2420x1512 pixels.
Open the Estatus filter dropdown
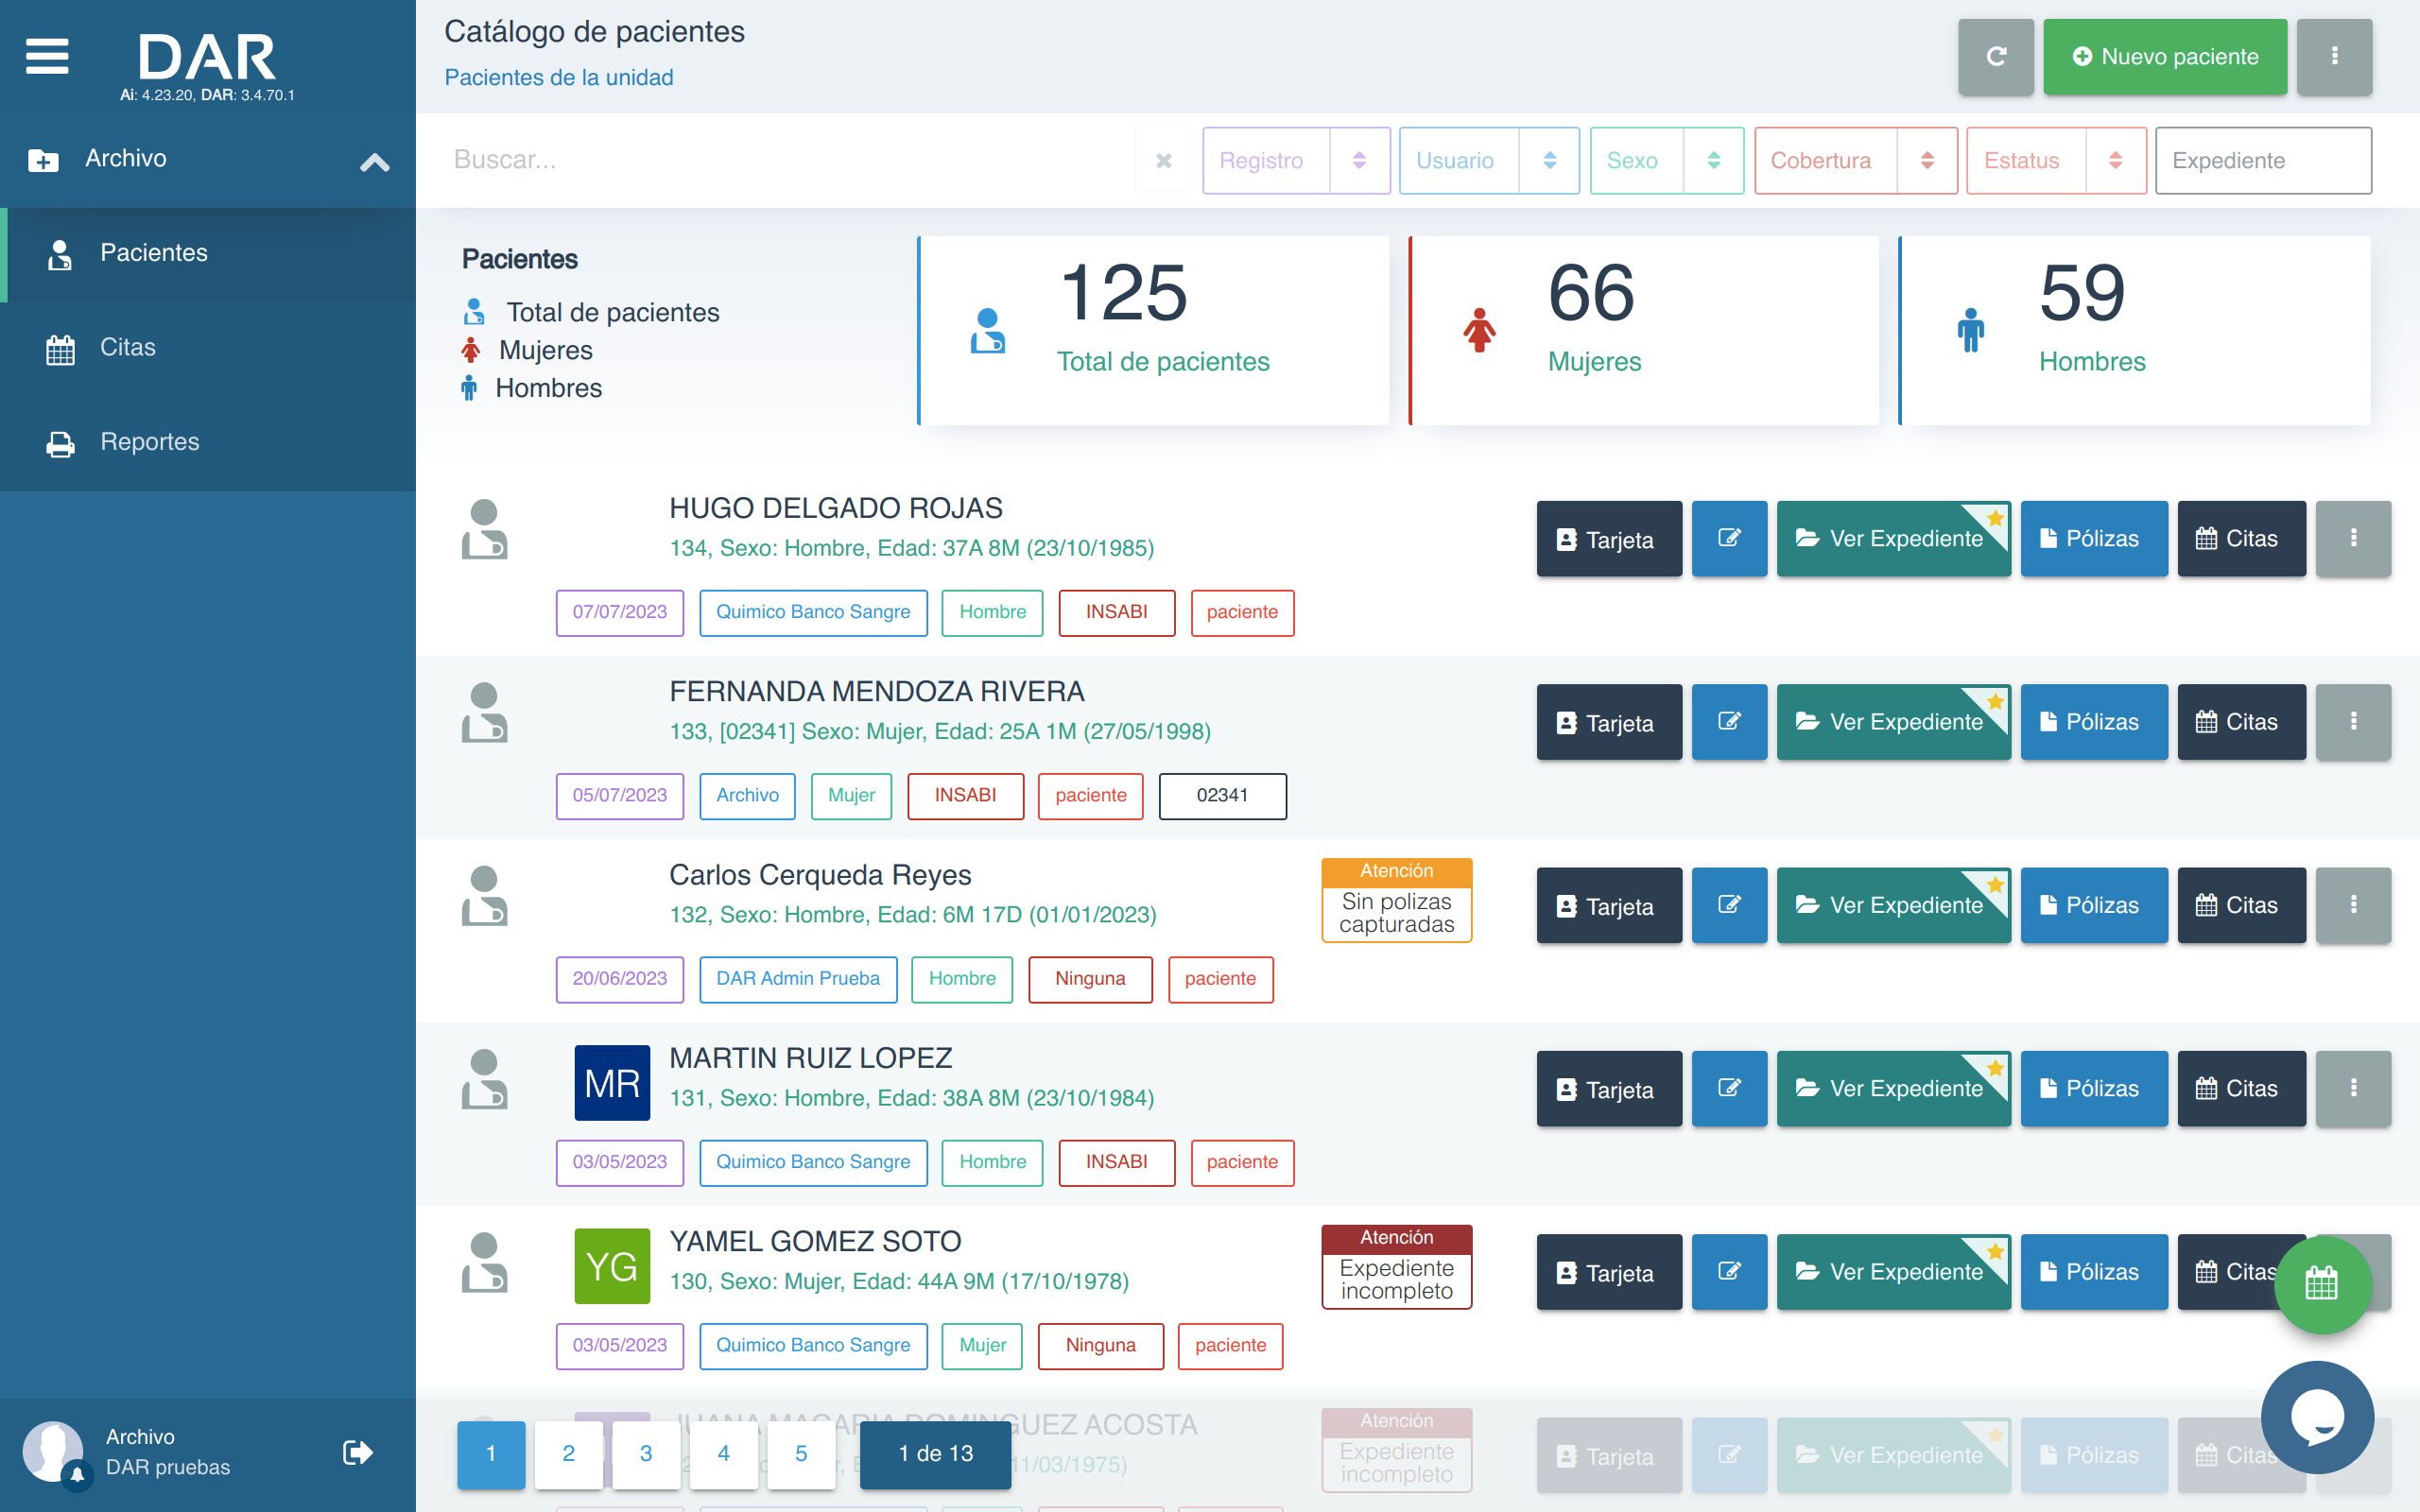pyautogui.click(x=2056, y=160)
